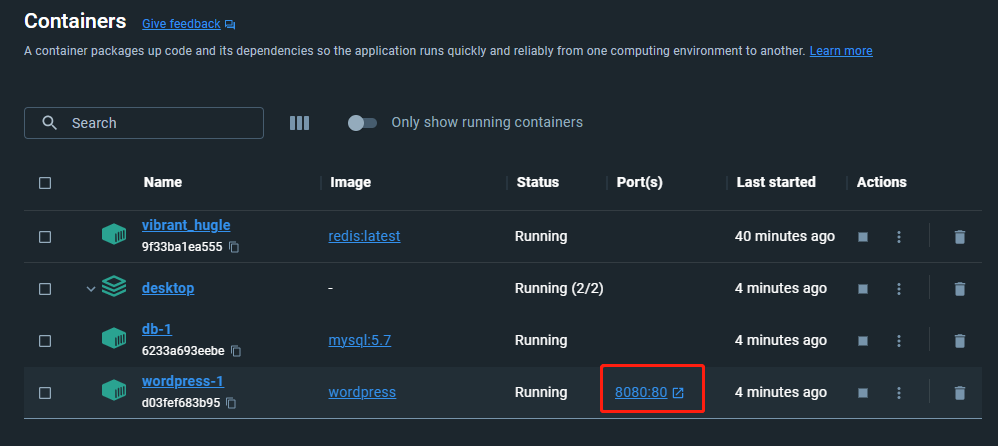Image resolution: width=998 pixels, height=446 pixels.
Task: Click the magnifier icon in search box
Action: click(x=50, y=123)
